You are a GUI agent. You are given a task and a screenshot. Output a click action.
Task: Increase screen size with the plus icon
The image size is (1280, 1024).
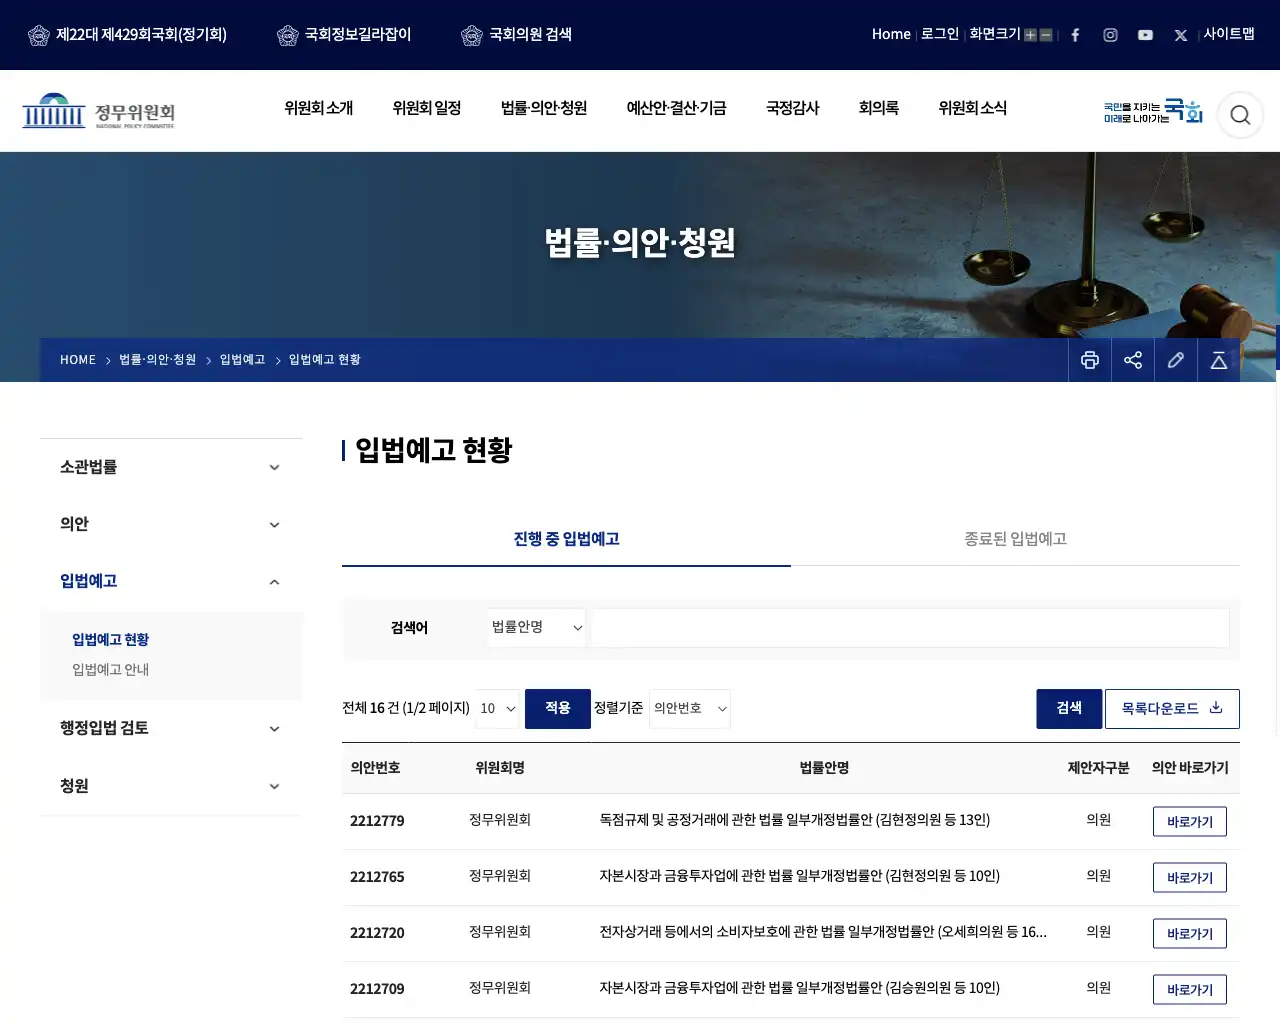pyautogui.click(x=1030, y=35)
